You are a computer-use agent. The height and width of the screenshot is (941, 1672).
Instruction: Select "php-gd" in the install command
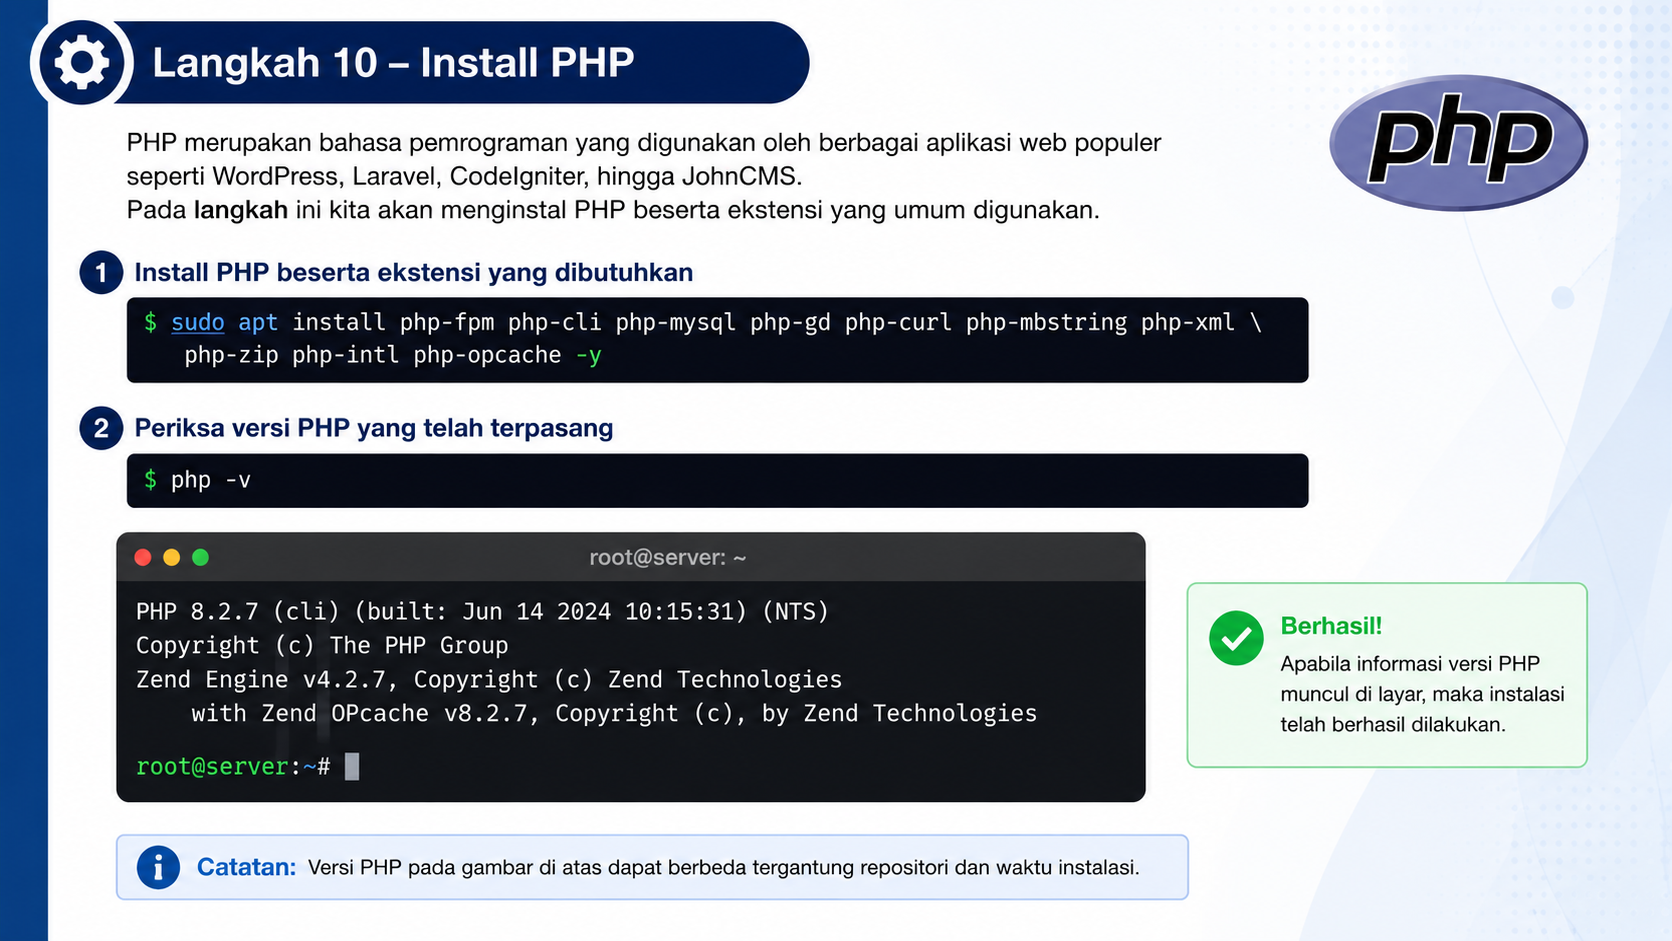[790, 322]
